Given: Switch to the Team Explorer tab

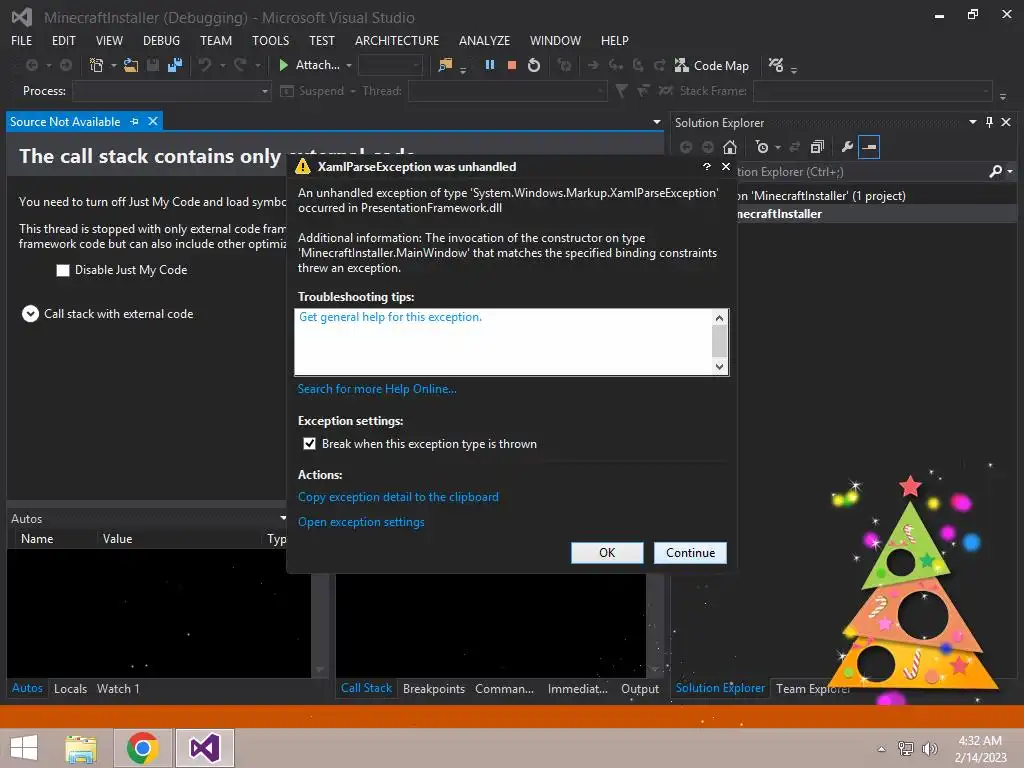Looking at the screenshot, I should 812,688.
